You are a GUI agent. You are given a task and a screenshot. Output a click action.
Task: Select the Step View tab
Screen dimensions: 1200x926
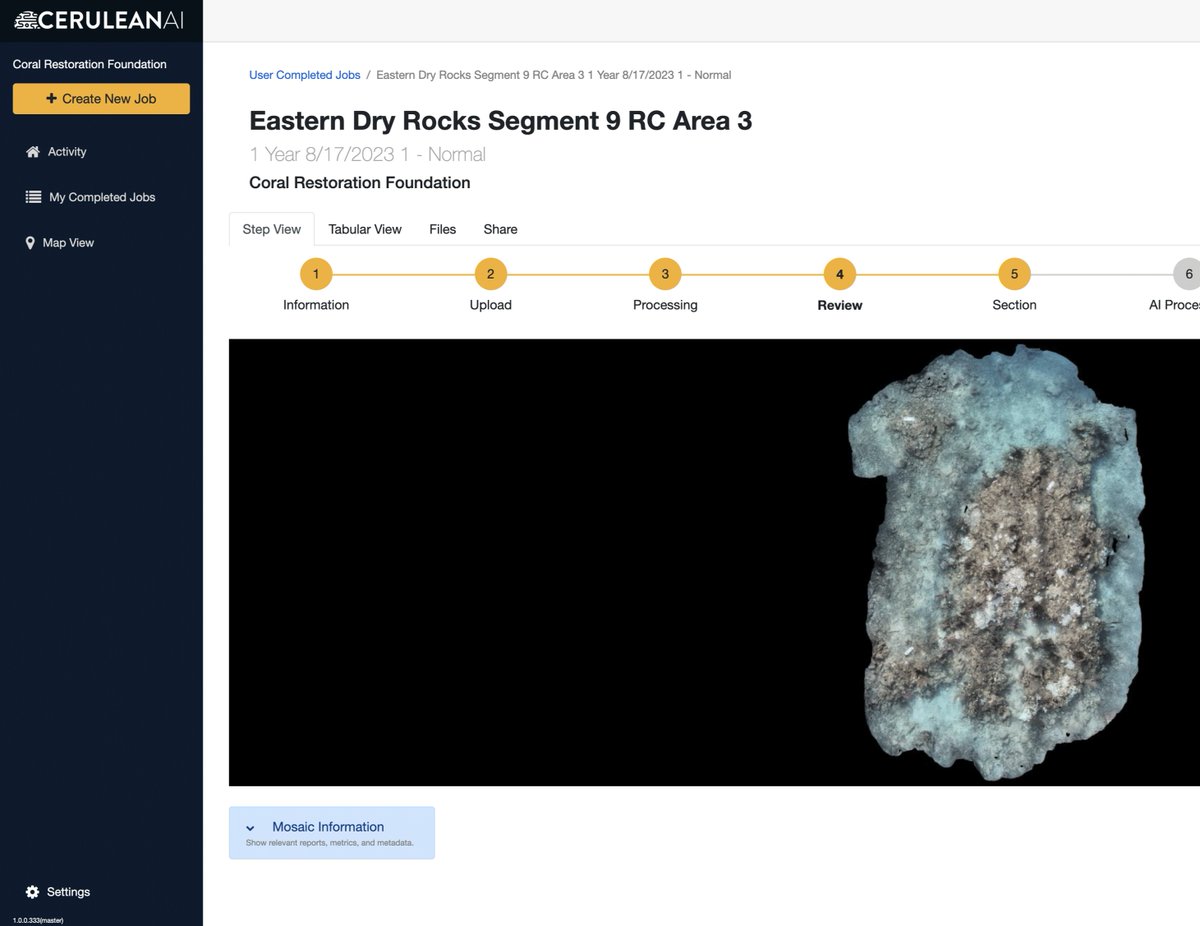tap(271, 229)
